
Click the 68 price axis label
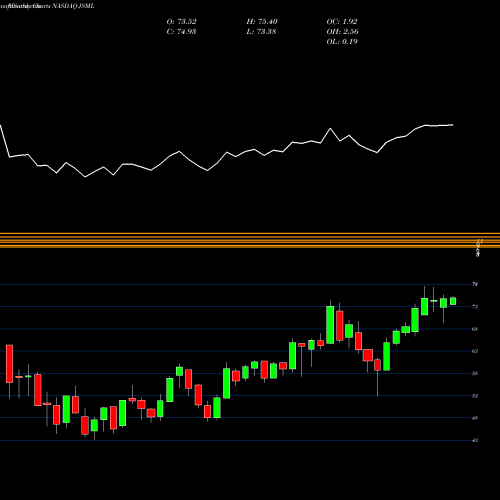475,329
